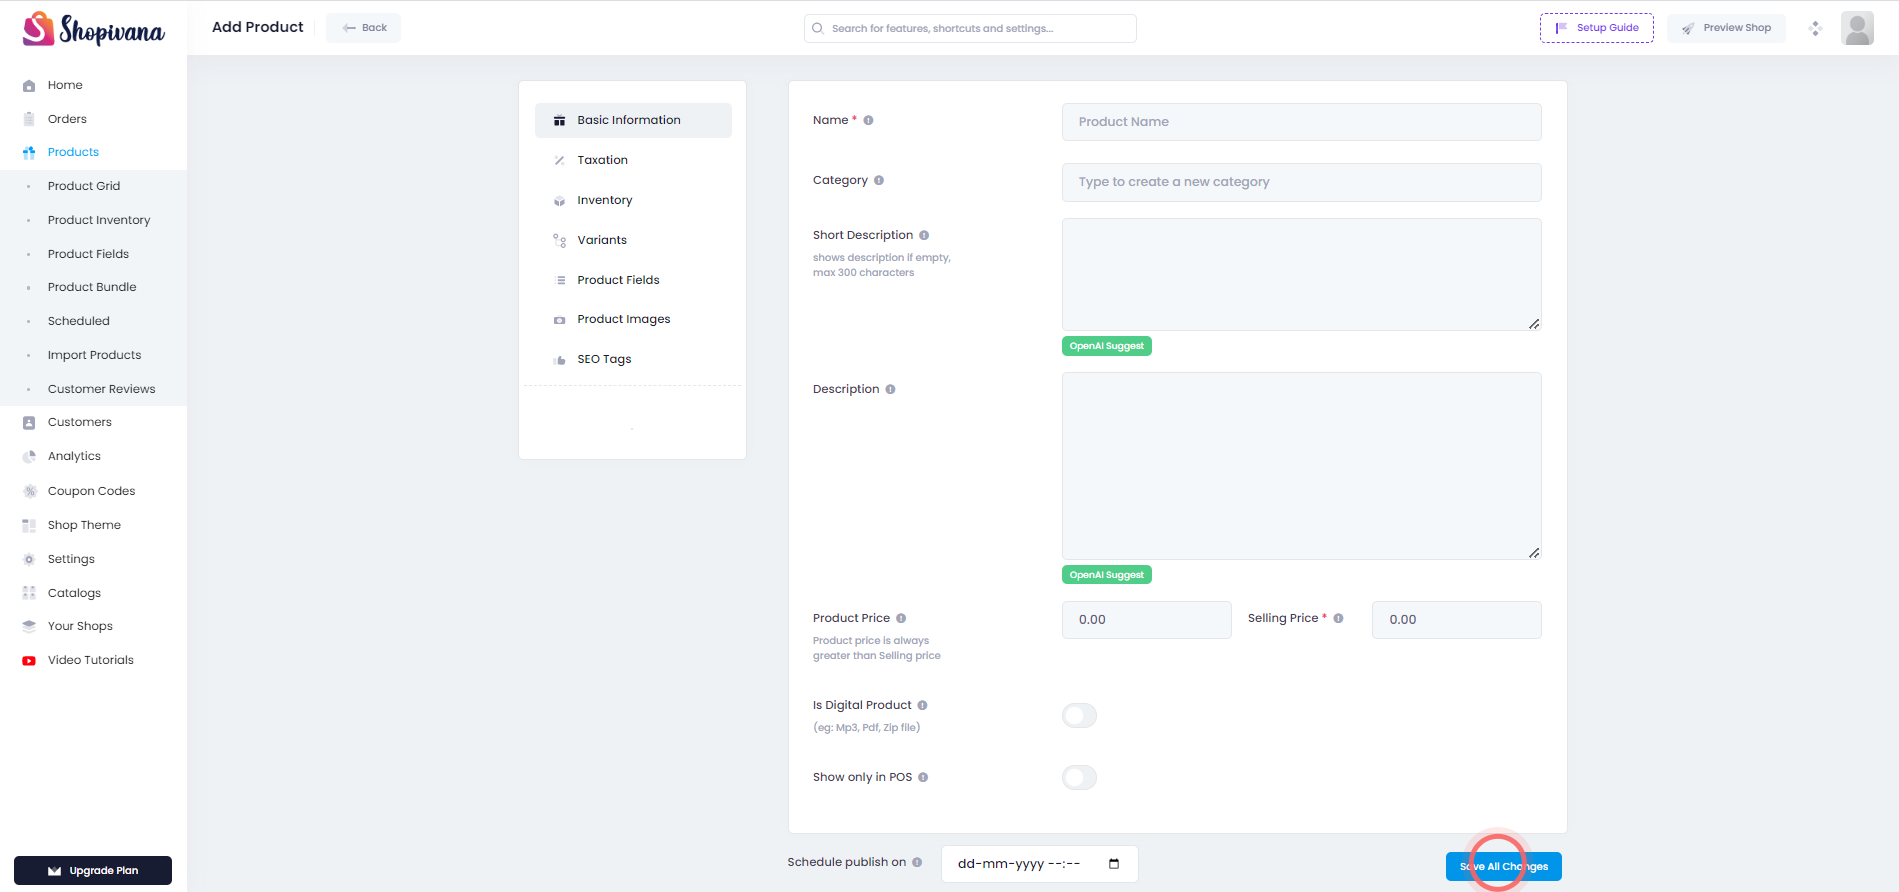Screen dimensions: 1899x892
Task: Click the Description text area
Action: coord(1301,466)
